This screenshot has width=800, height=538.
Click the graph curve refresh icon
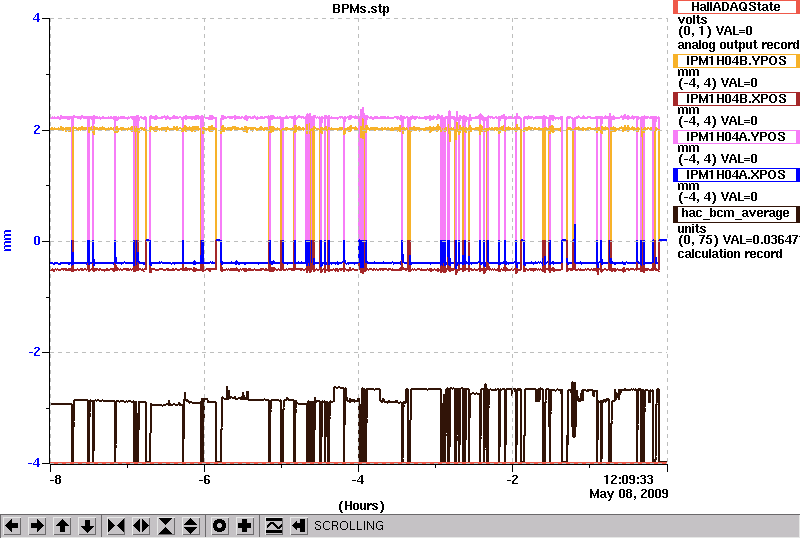click(x=274, y=526)
